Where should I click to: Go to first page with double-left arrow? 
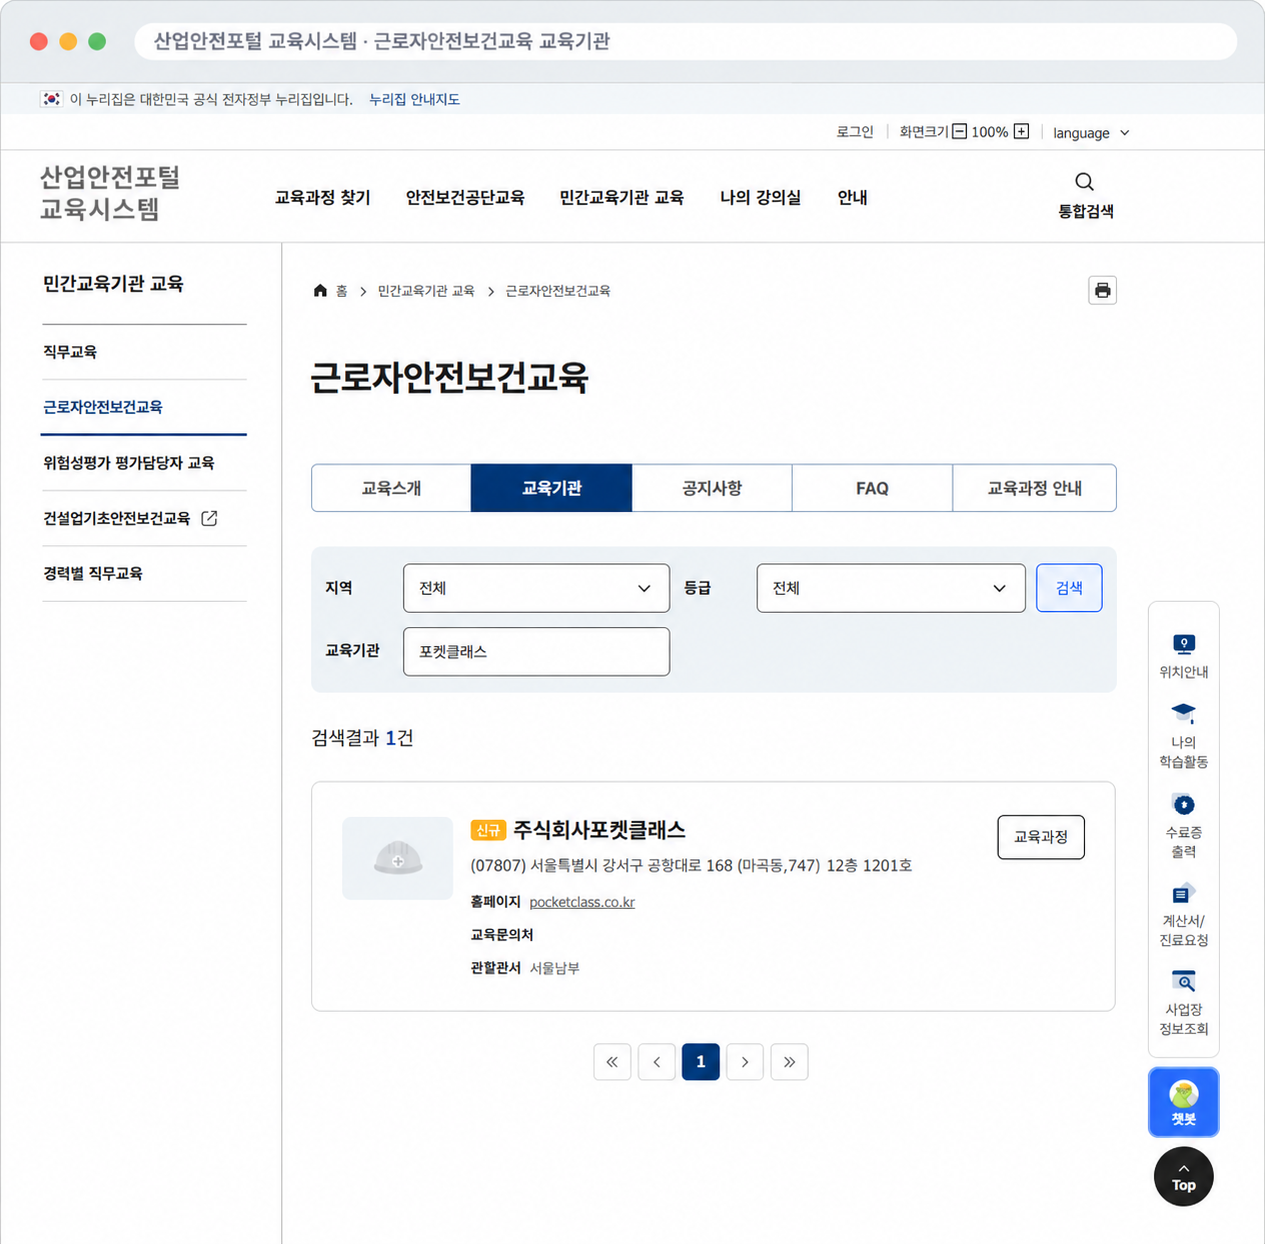coord(612,1062)
